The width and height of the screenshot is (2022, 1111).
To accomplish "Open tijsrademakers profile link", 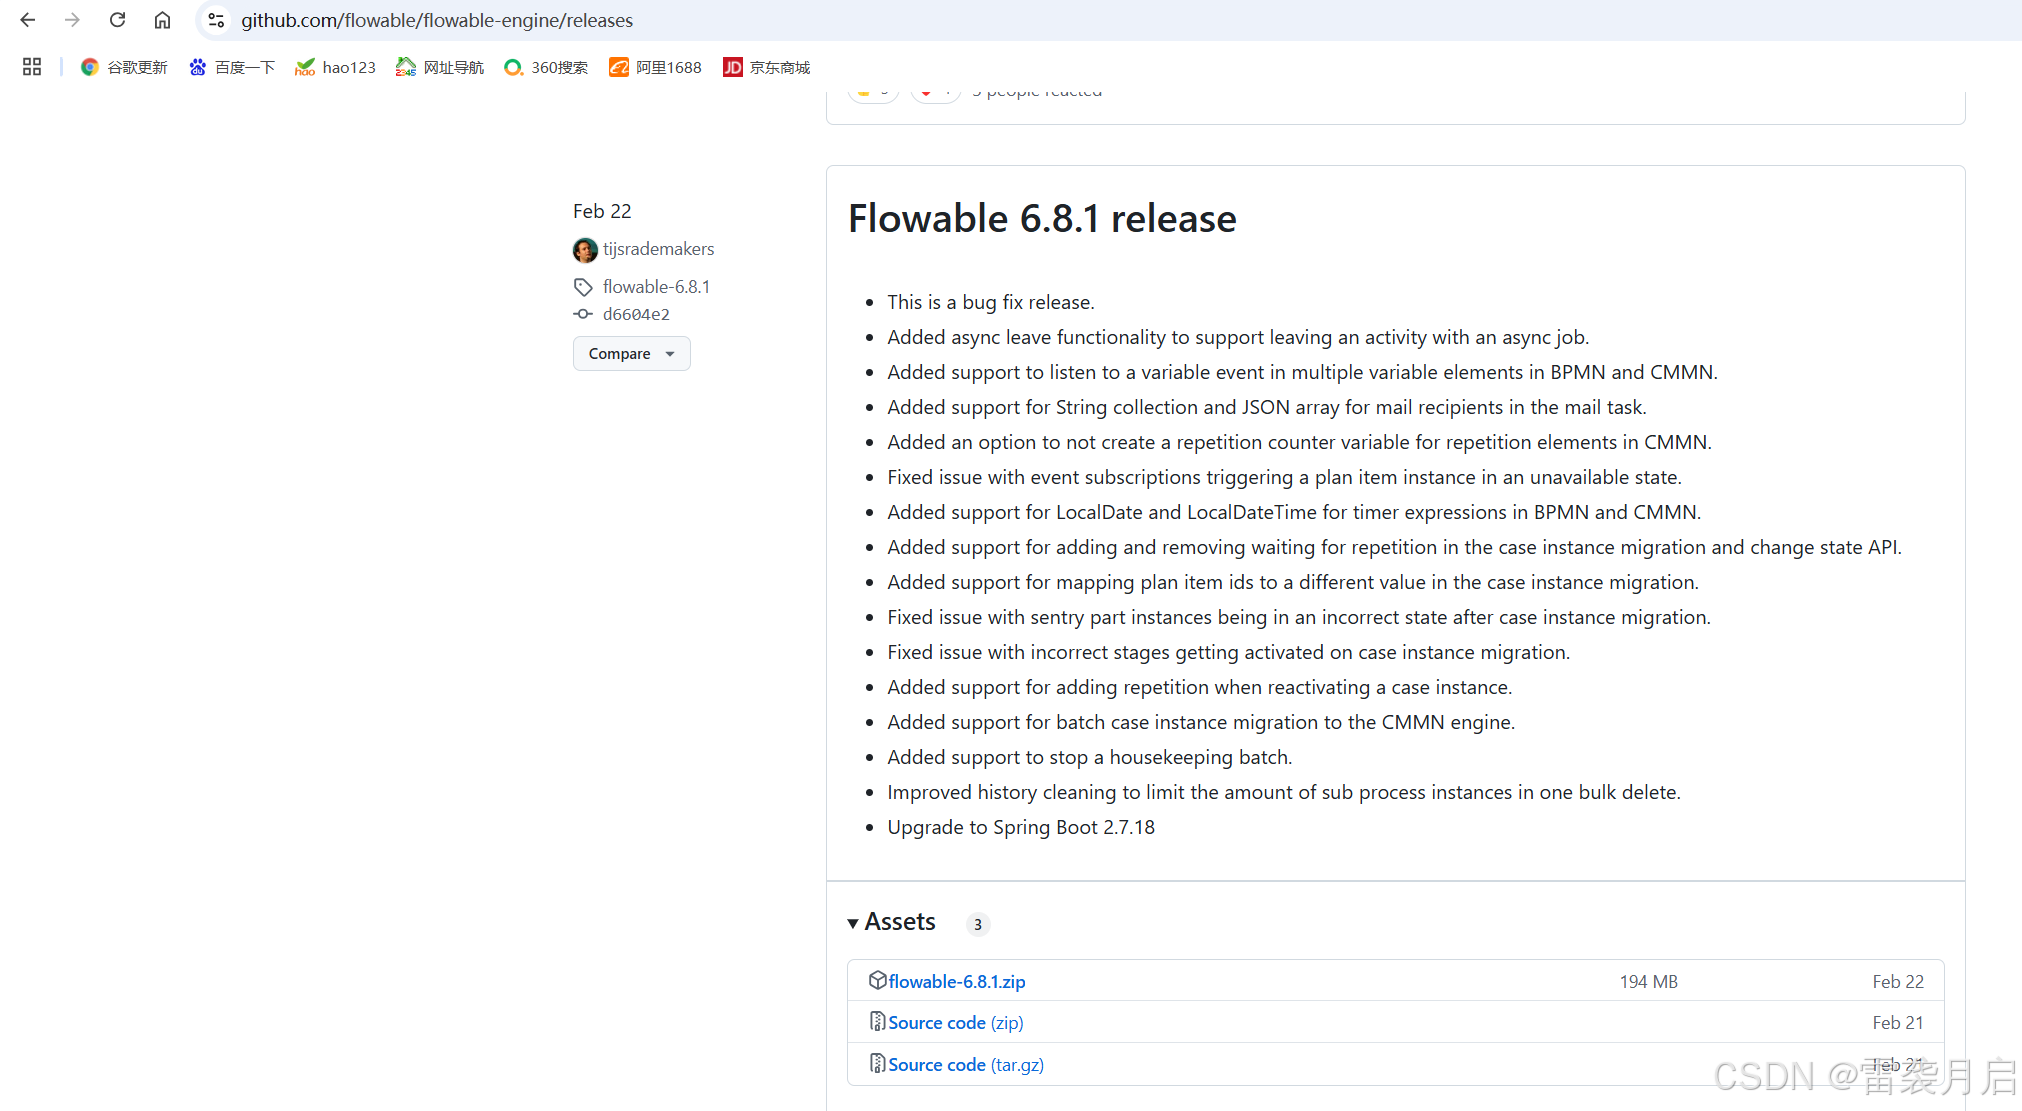I will [658, 249].
